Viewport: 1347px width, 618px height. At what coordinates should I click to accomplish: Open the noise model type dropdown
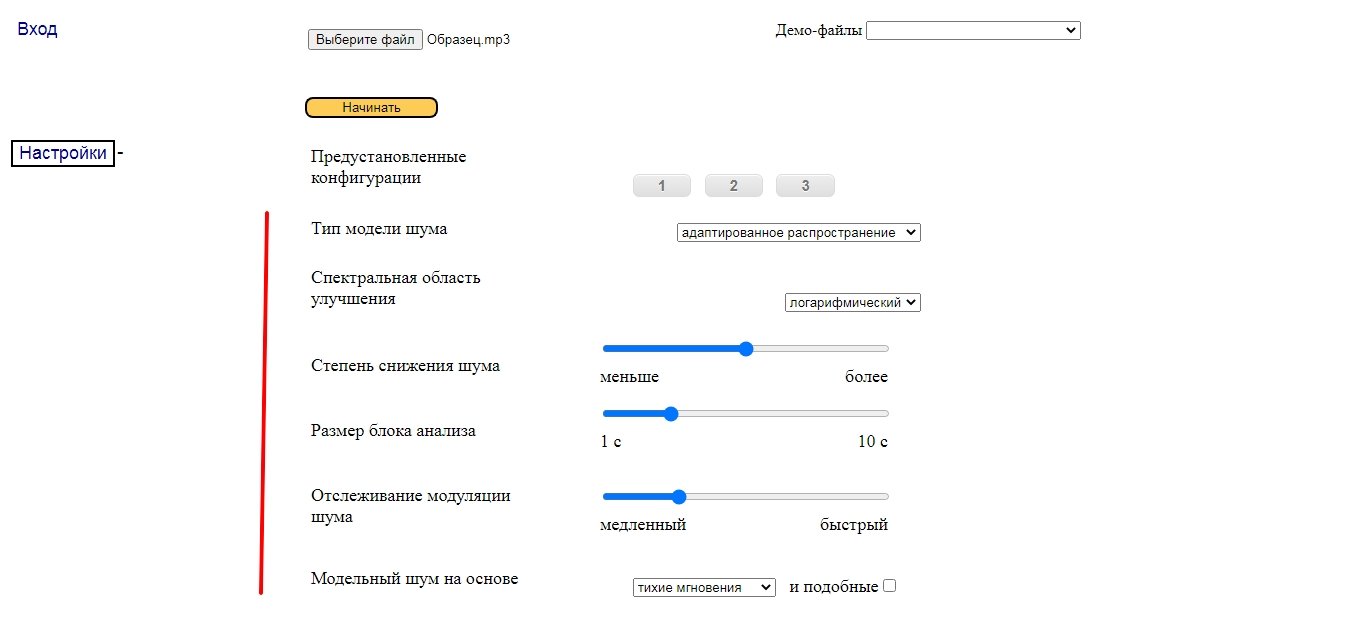coord(798,233)
